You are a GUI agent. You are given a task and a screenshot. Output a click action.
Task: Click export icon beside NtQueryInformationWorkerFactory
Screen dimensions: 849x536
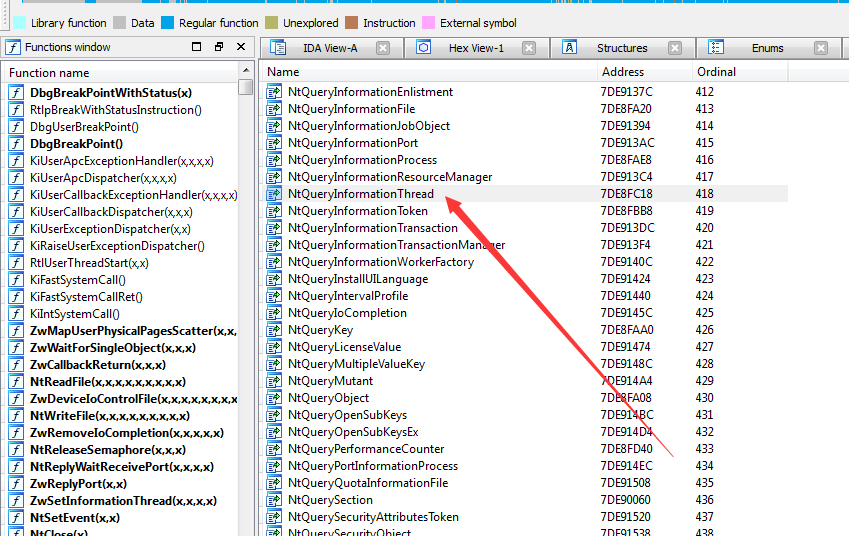274,262
